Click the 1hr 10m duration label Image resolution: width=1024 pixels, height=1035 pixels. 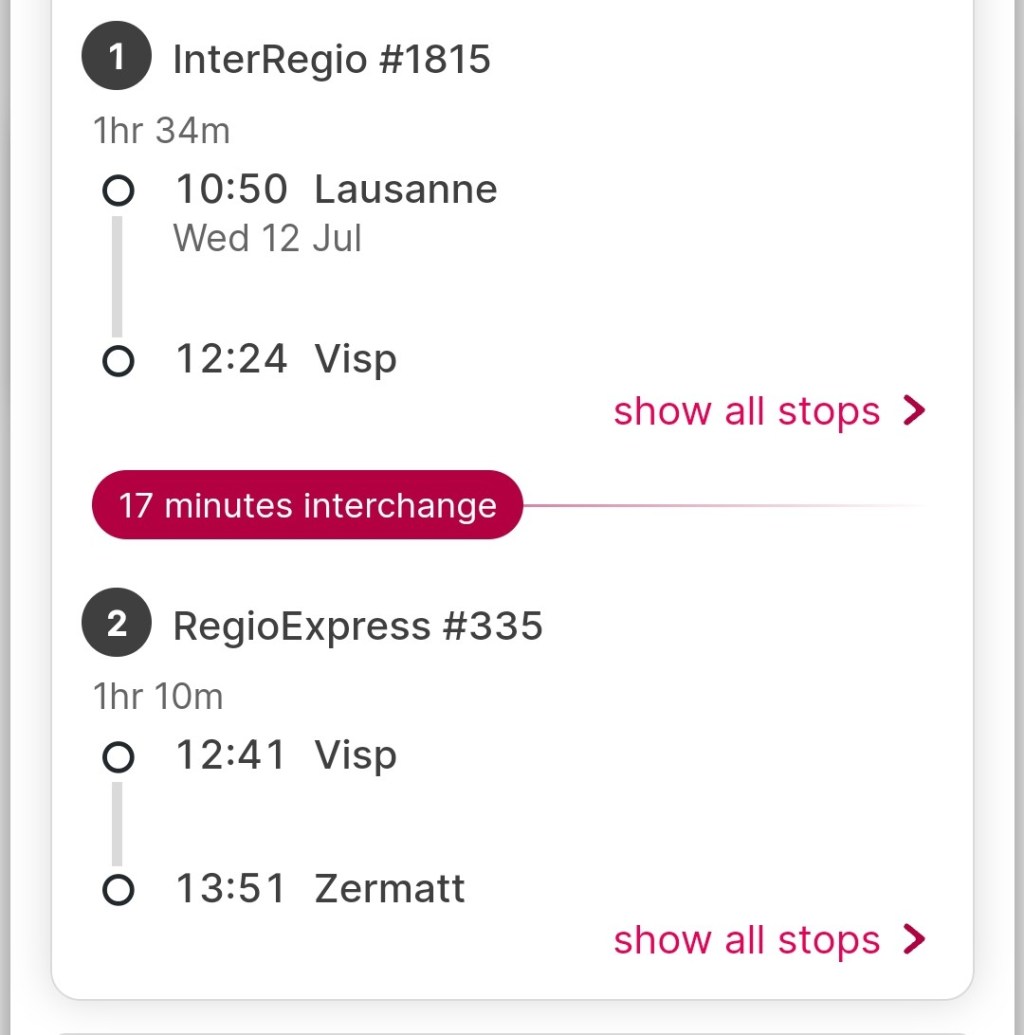(x=158, y=696)
